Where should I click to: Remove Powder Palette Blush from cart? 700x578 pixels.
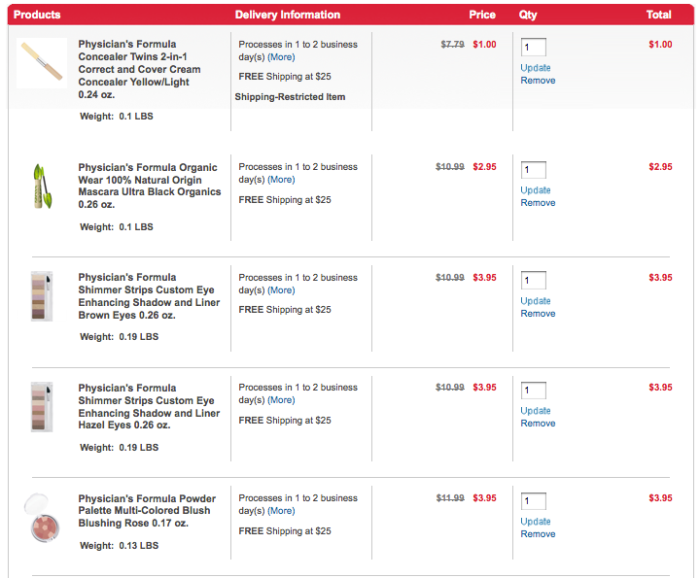click(538, 534)
